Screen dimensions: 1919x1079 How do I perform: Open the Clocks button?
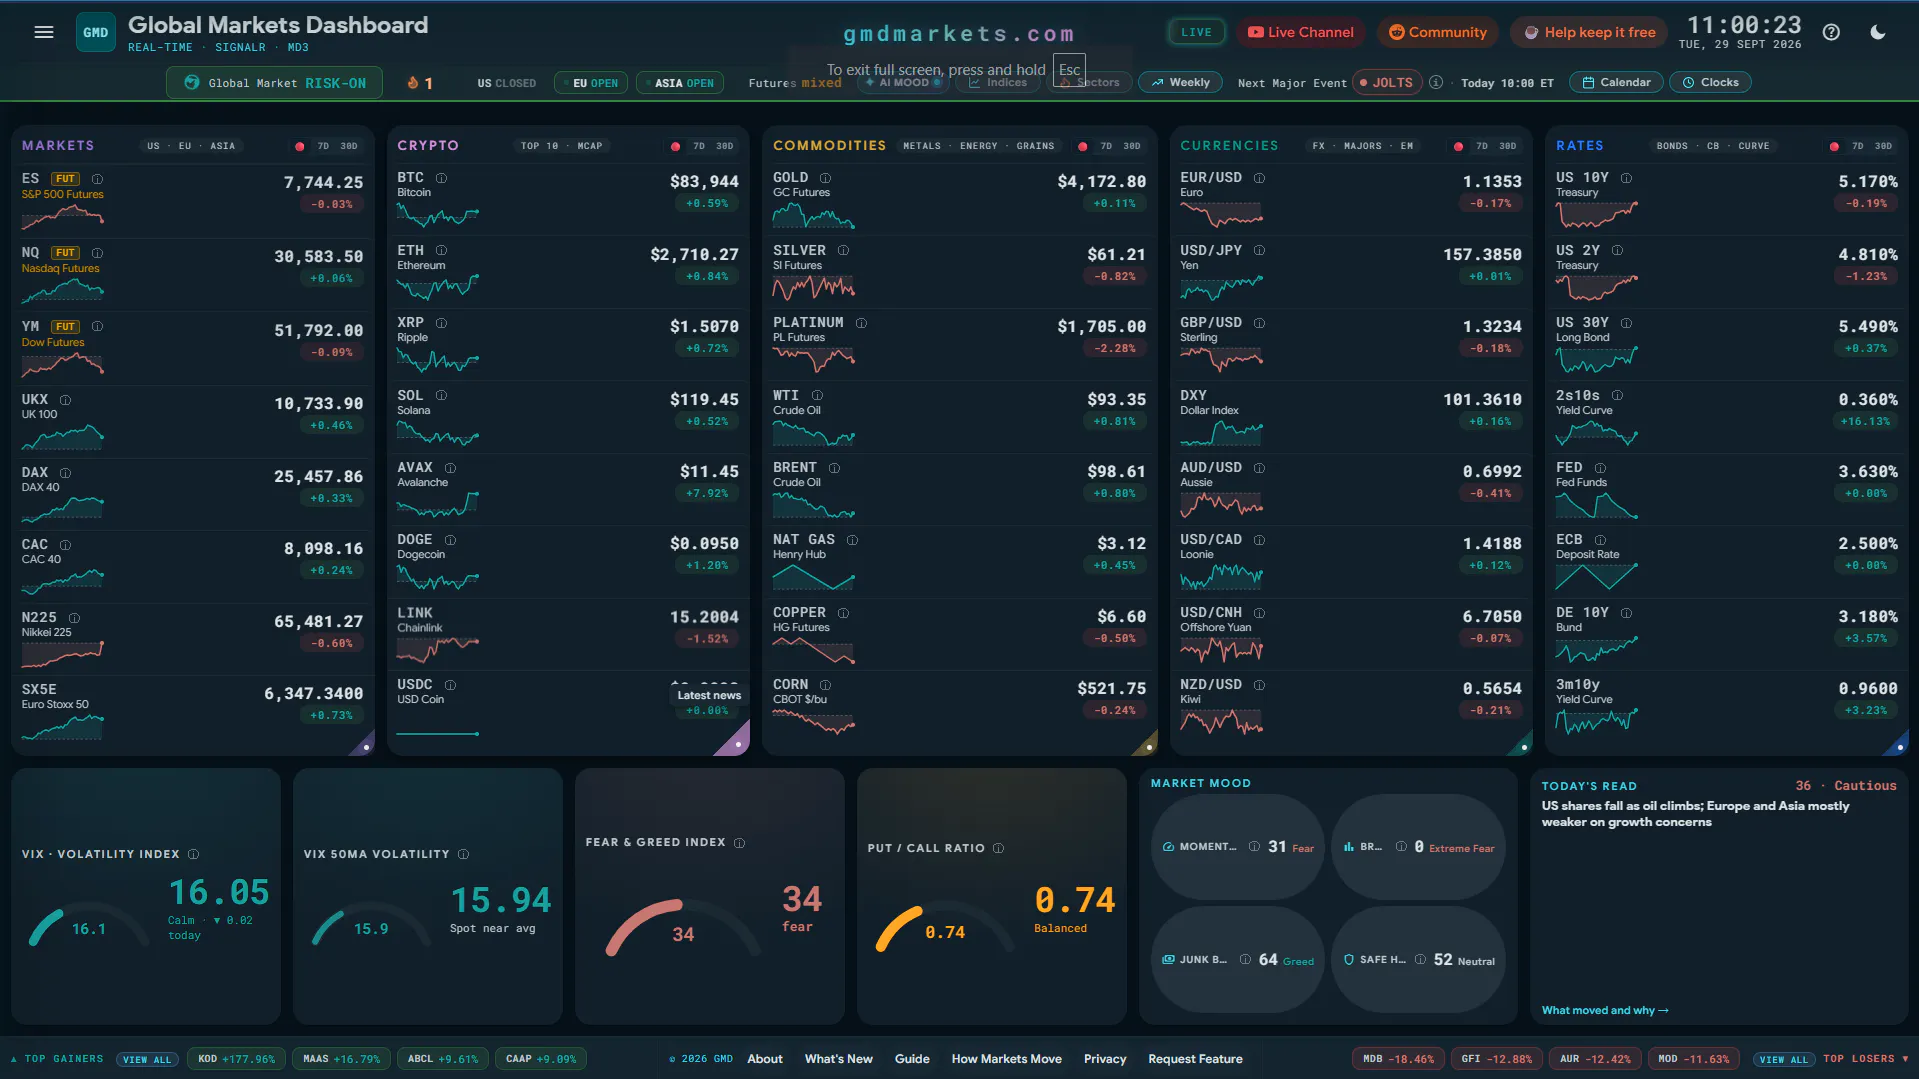(1710, 82)
